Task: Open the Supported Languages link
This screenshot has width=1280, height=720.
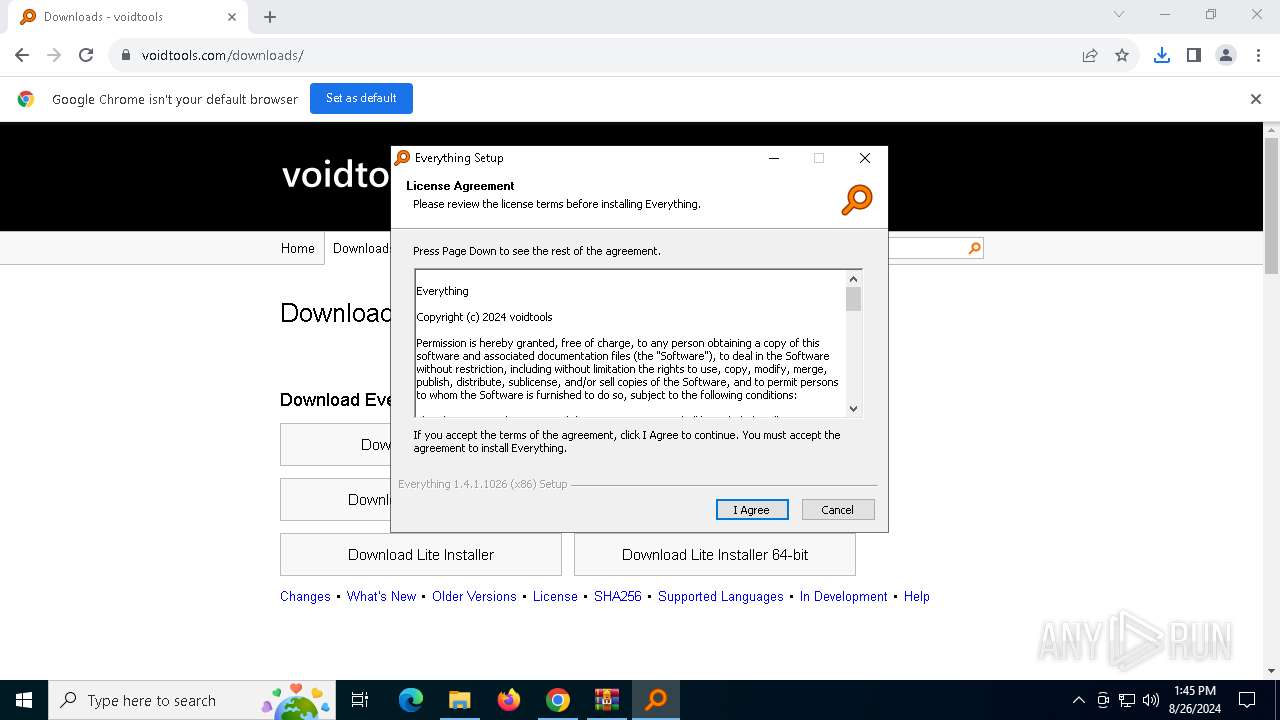Action: (x=721, y=596)
